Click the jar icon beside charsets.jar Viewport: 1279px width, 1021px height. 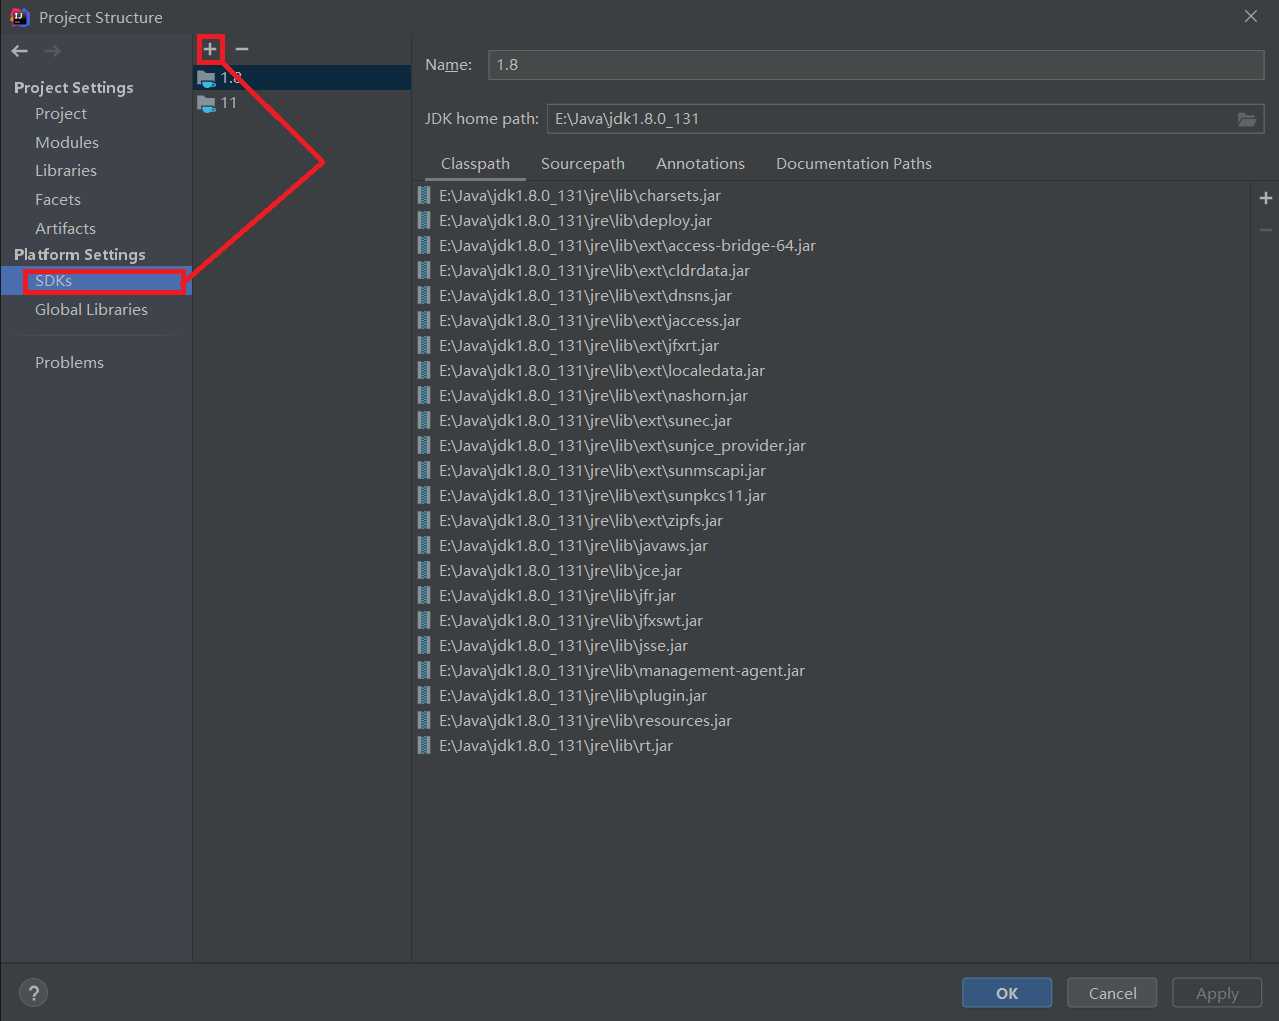point(424,196)
